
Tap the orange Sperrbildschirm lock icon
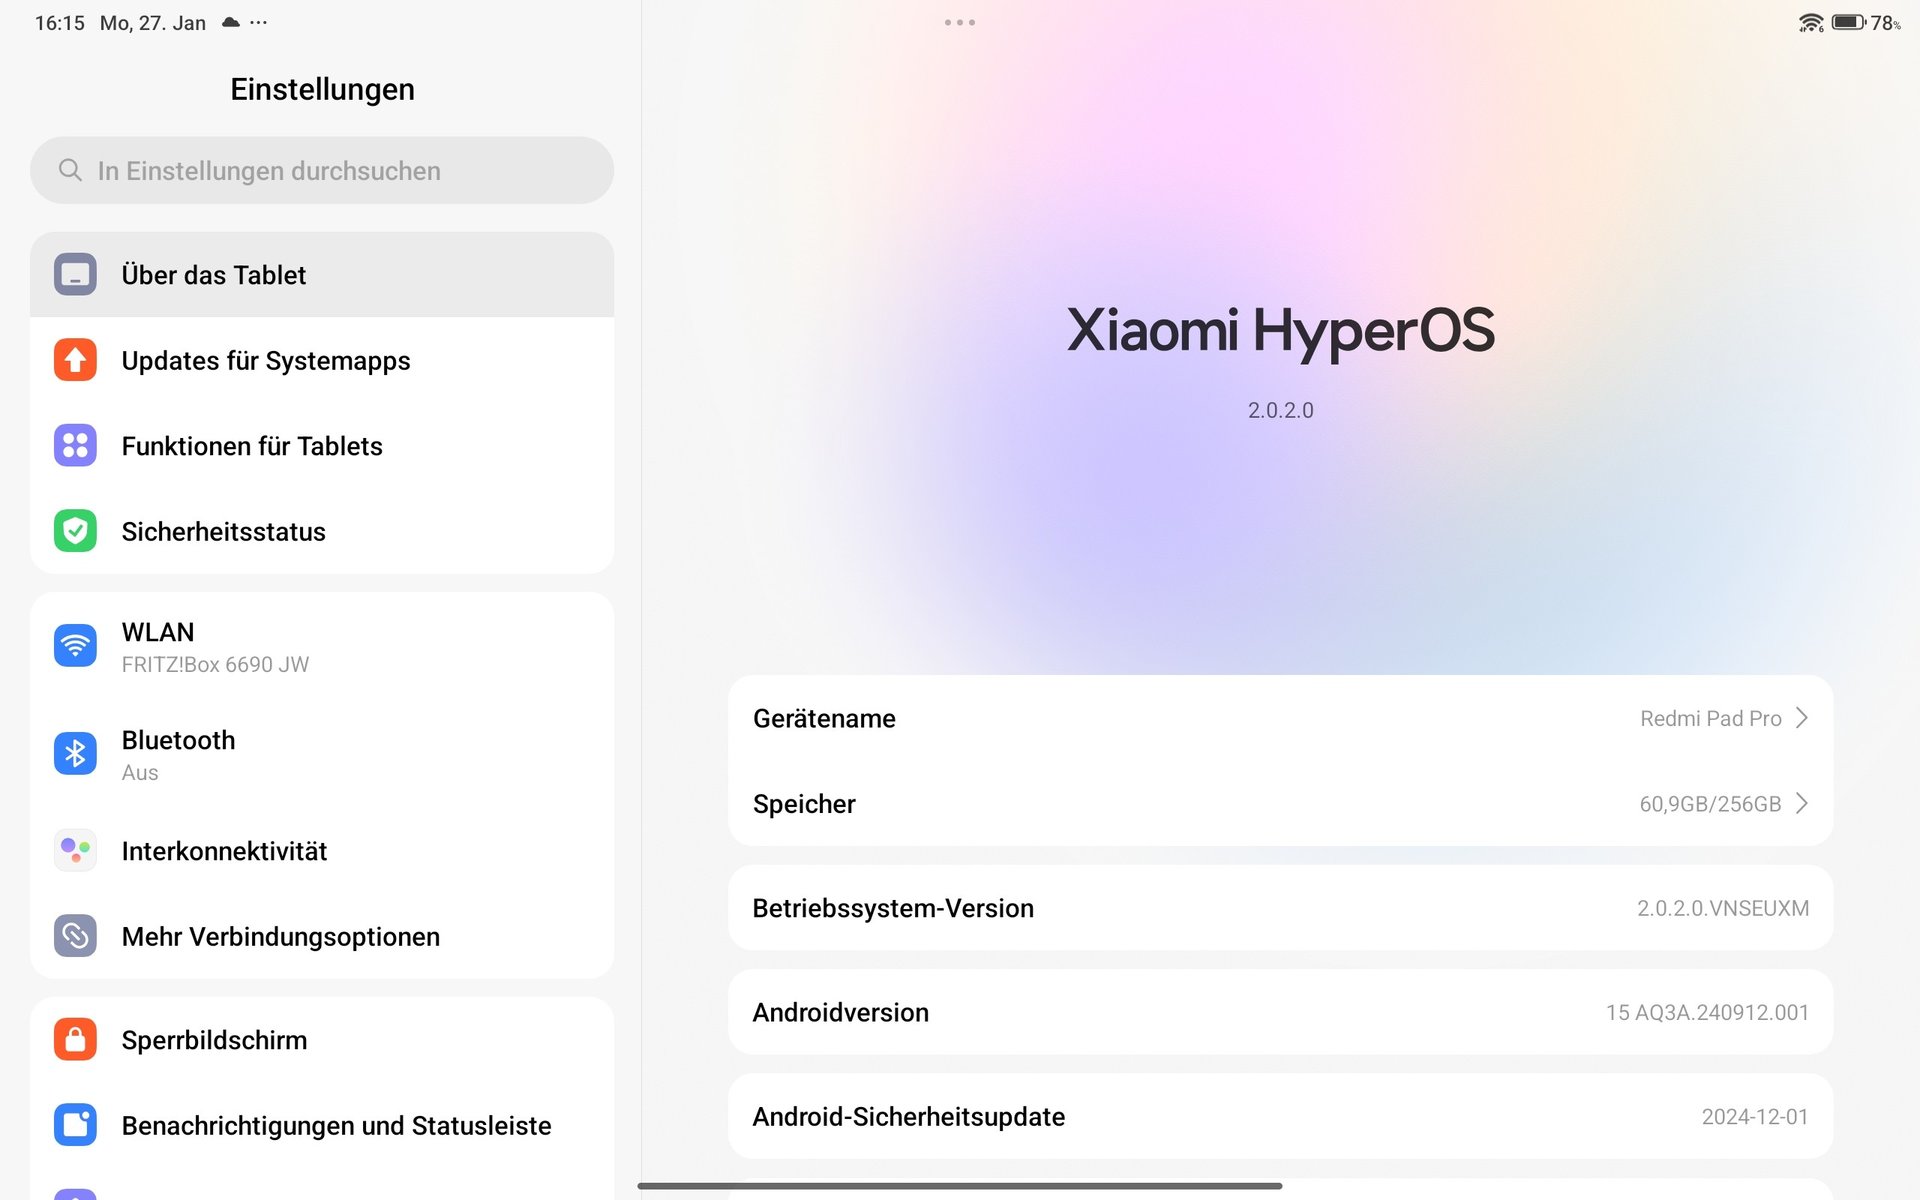click(x=75, y=1040)
